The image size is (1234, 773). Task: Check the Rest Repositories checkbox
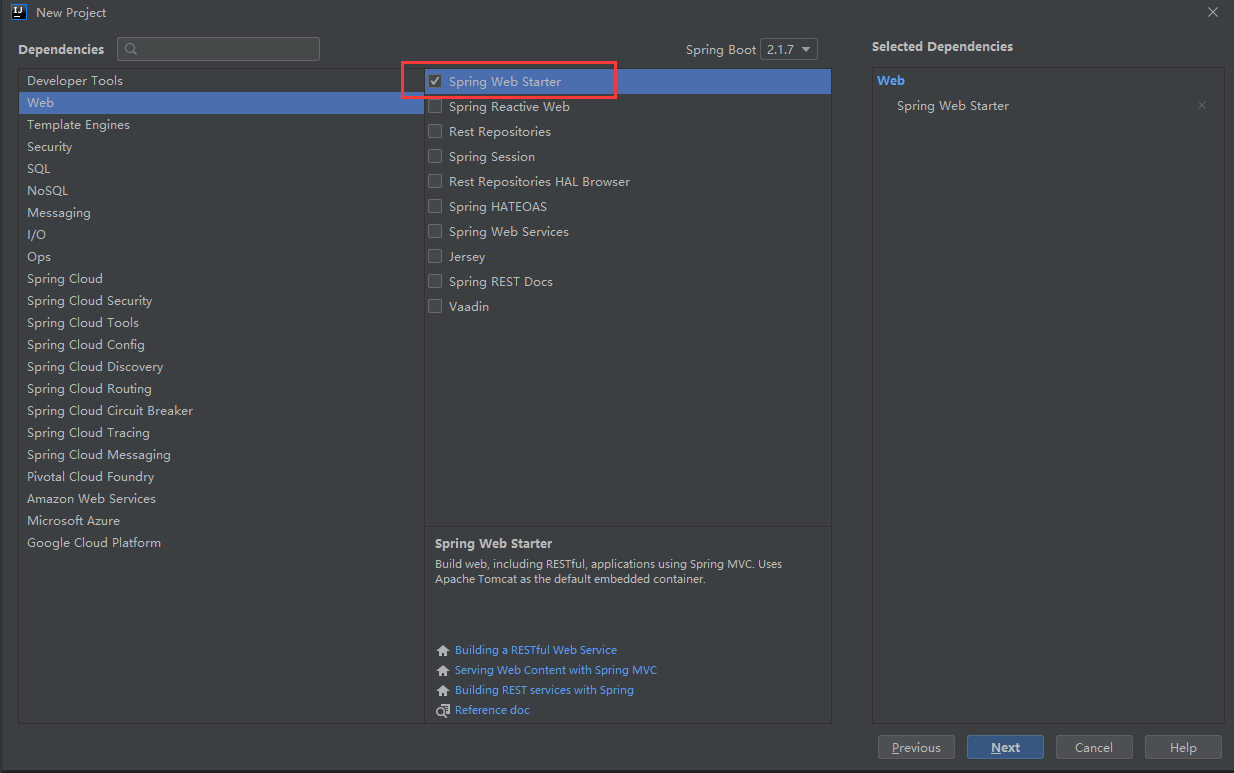[x=435, y=131]
